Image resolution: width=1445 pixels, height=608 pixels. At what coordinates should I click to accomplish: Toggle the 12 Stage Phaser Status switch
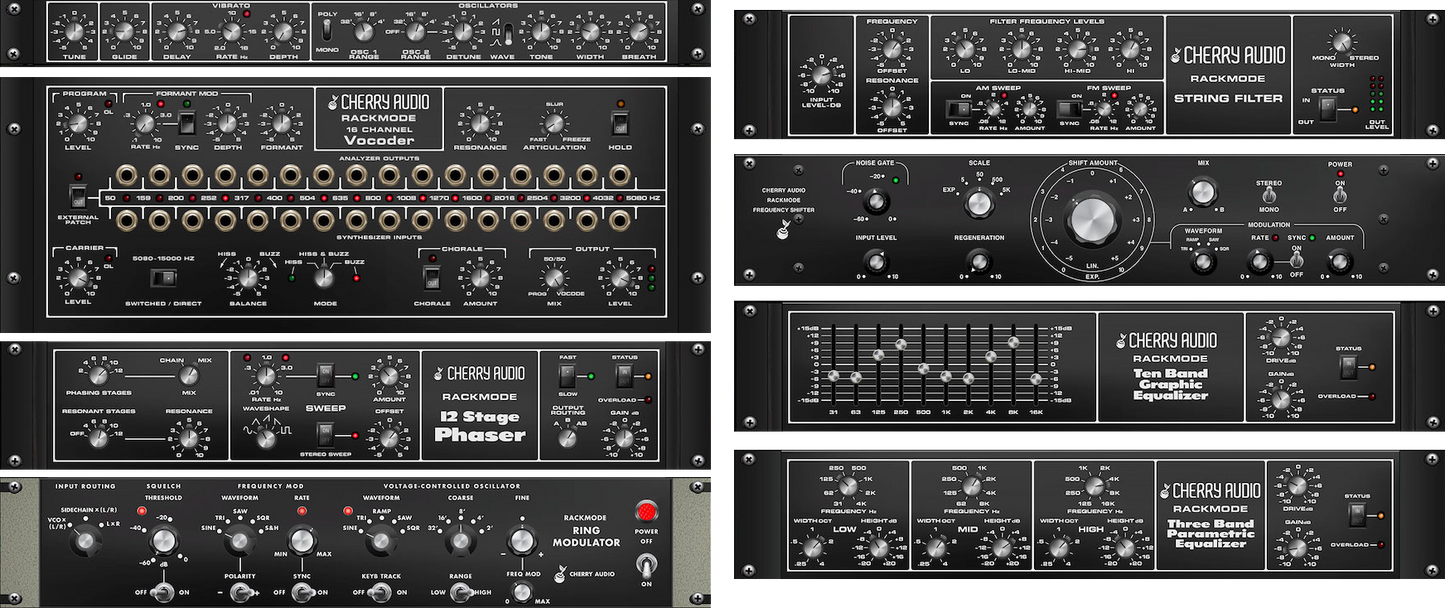pyautogui.click(x=623, y=377)
